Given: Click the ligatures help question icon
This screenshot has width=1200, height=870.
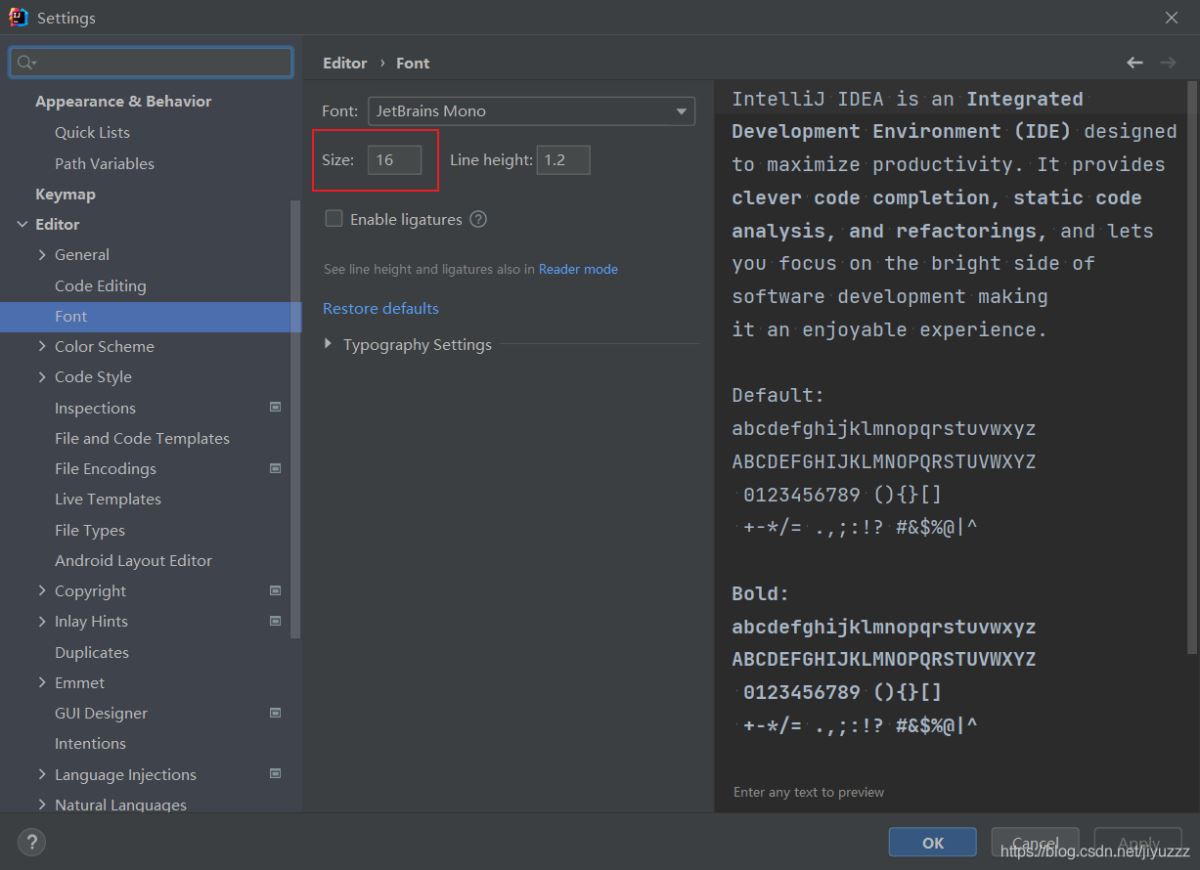Looking at the screenshot, I should (478, 219).
